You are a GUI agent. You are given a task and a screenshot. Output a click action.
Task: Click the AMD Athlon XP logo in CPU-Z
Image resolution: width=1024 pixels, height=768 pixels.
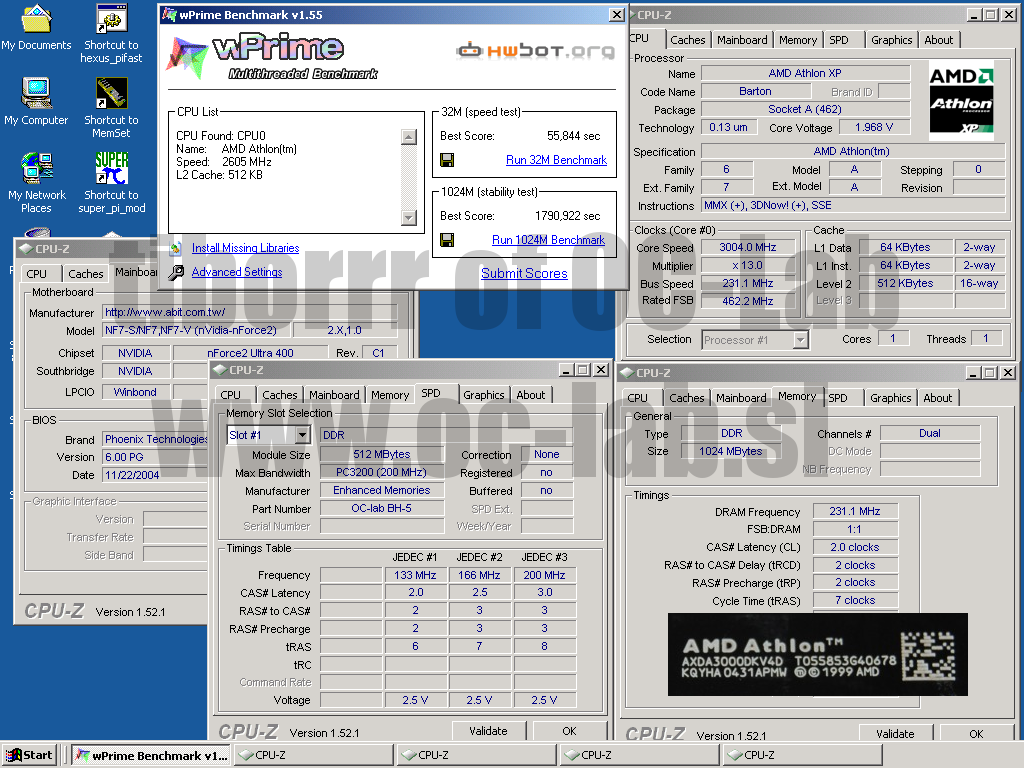[961, 101]
